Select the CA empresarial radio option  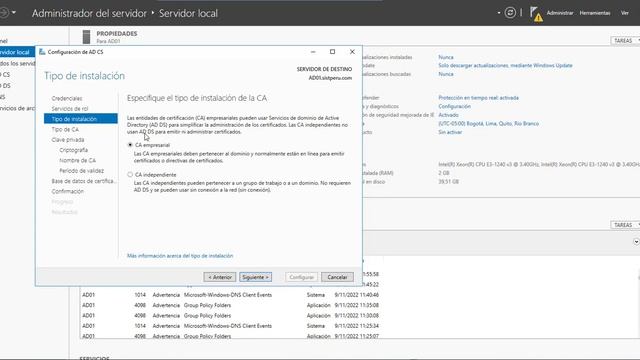coord(130,145)
